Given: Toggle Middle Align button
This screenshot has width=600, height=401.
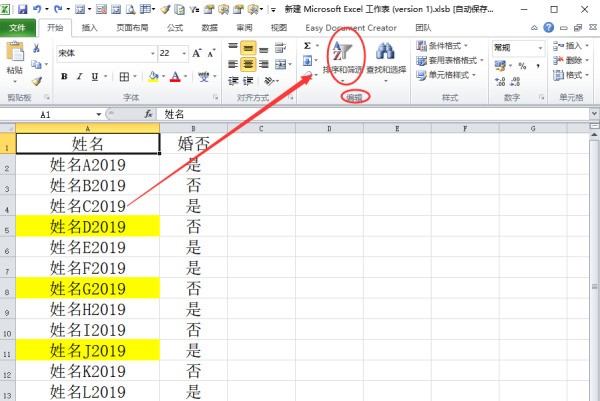Looking at the screenshot, I should 248,48.
